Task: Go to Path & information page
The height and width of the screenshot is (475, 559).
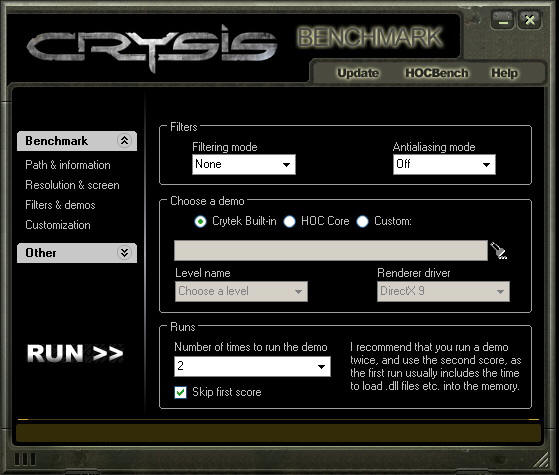Action: coord(68,165)
